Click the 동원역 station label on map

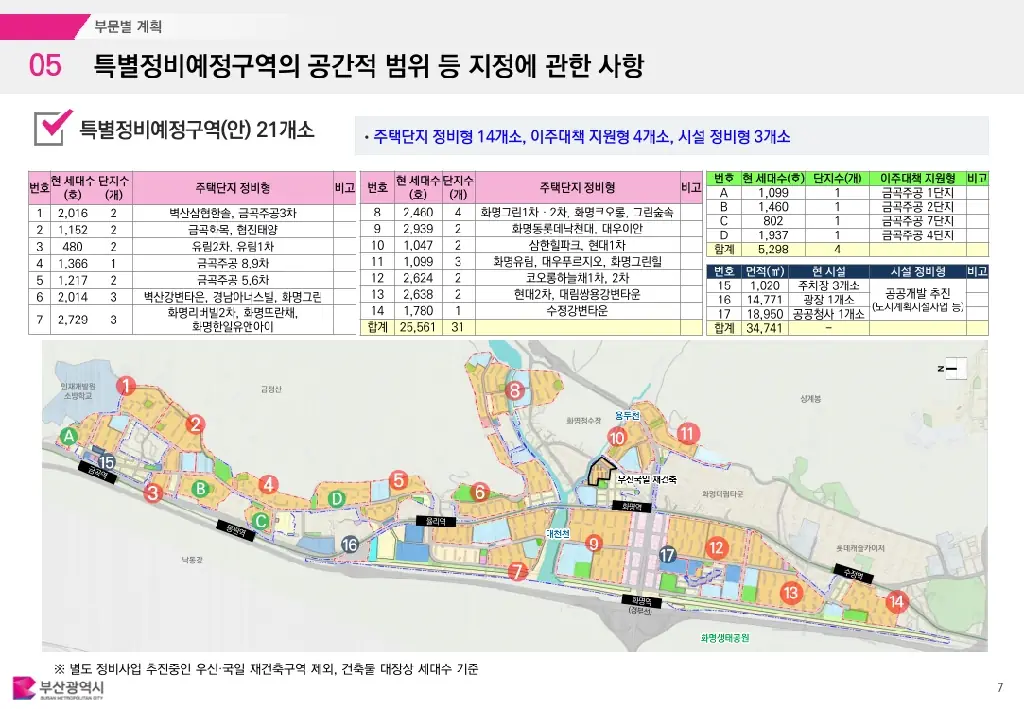click(x=236, y=531)
